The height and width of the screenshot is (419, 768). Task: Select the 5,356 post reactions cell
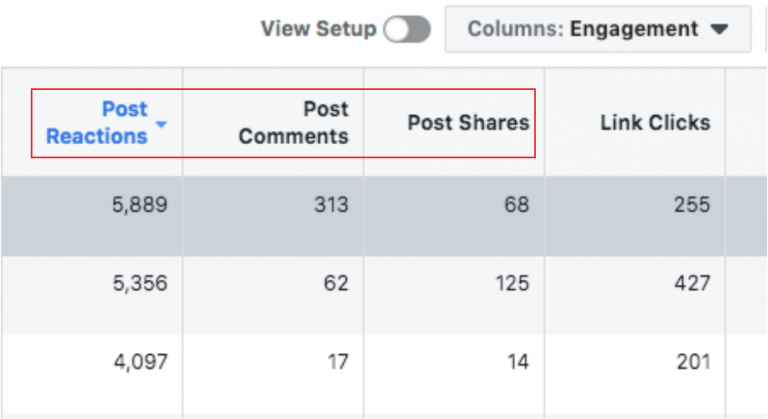(x=139, y=284)
